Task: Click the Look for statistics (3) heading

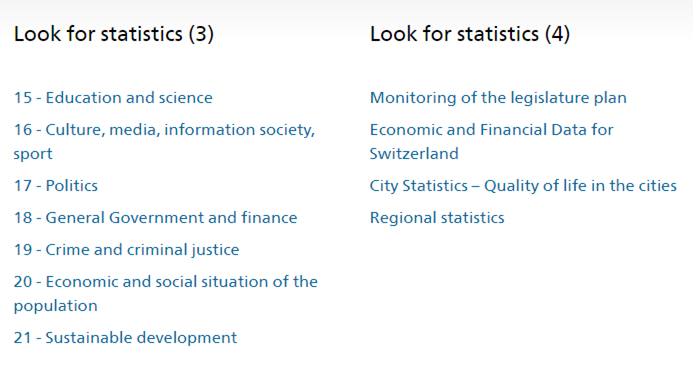Action: 114,34
